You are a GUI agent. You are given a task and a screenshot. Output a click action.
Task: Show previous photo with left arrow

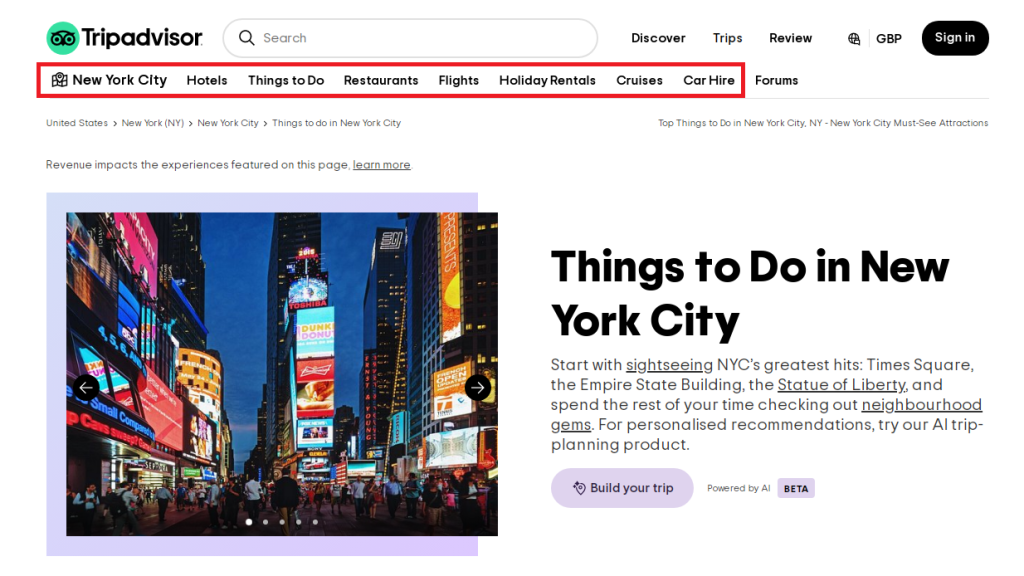tap(86, 387)
